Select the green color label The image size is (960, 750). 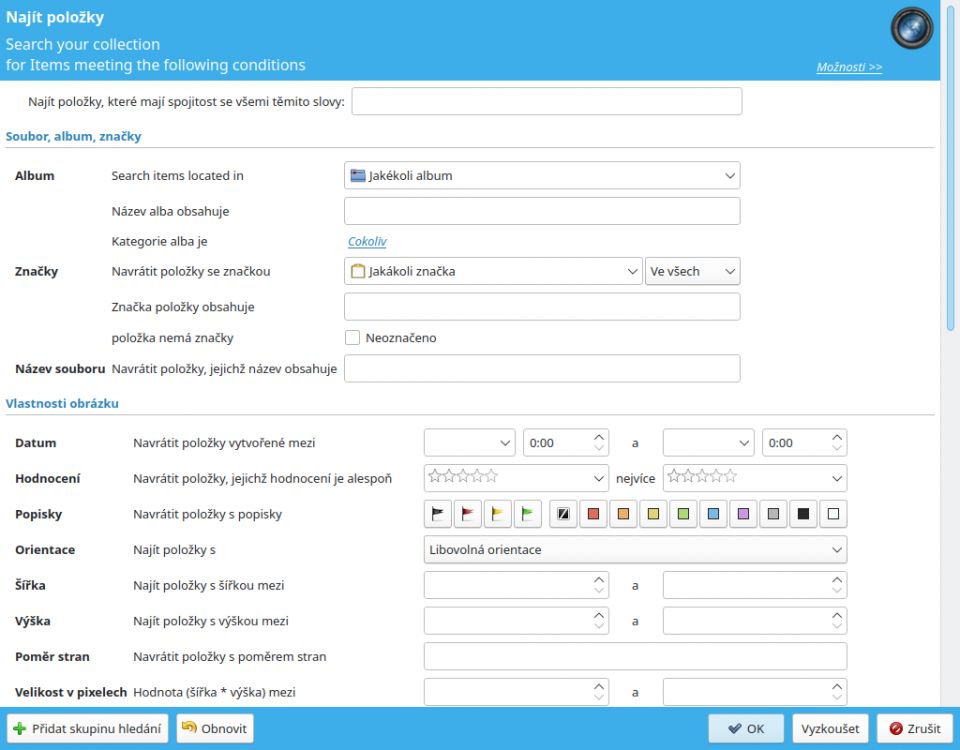(683, 514)
